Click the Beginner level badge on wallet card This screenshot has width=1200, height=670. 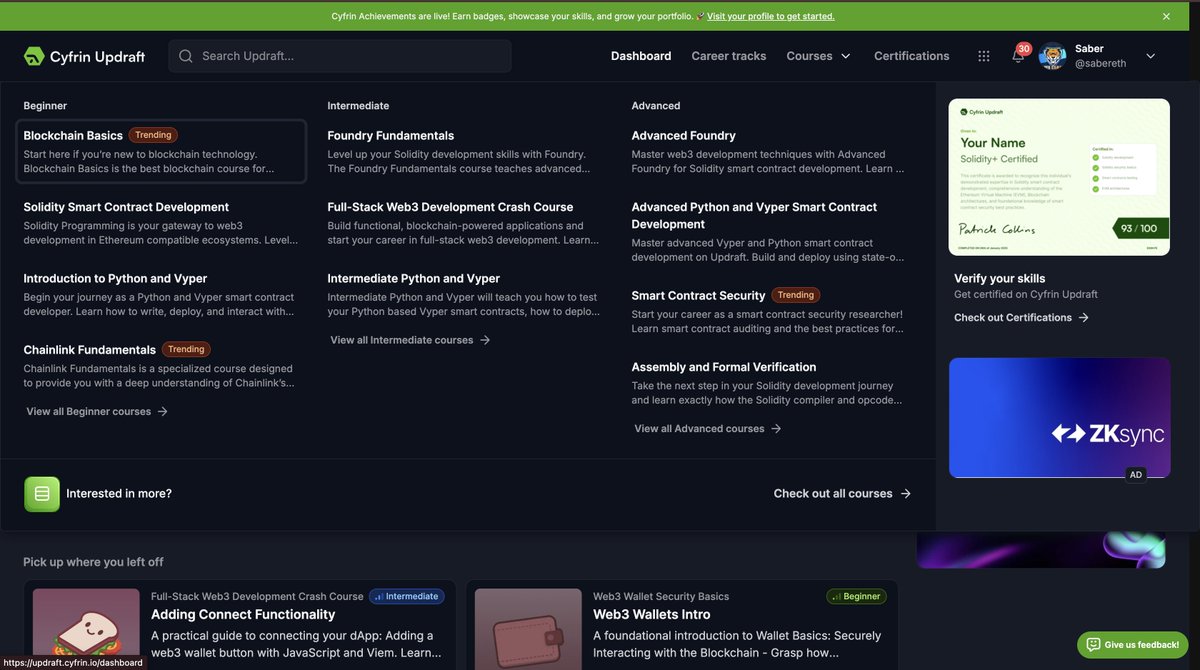click(x=856, y=596)
